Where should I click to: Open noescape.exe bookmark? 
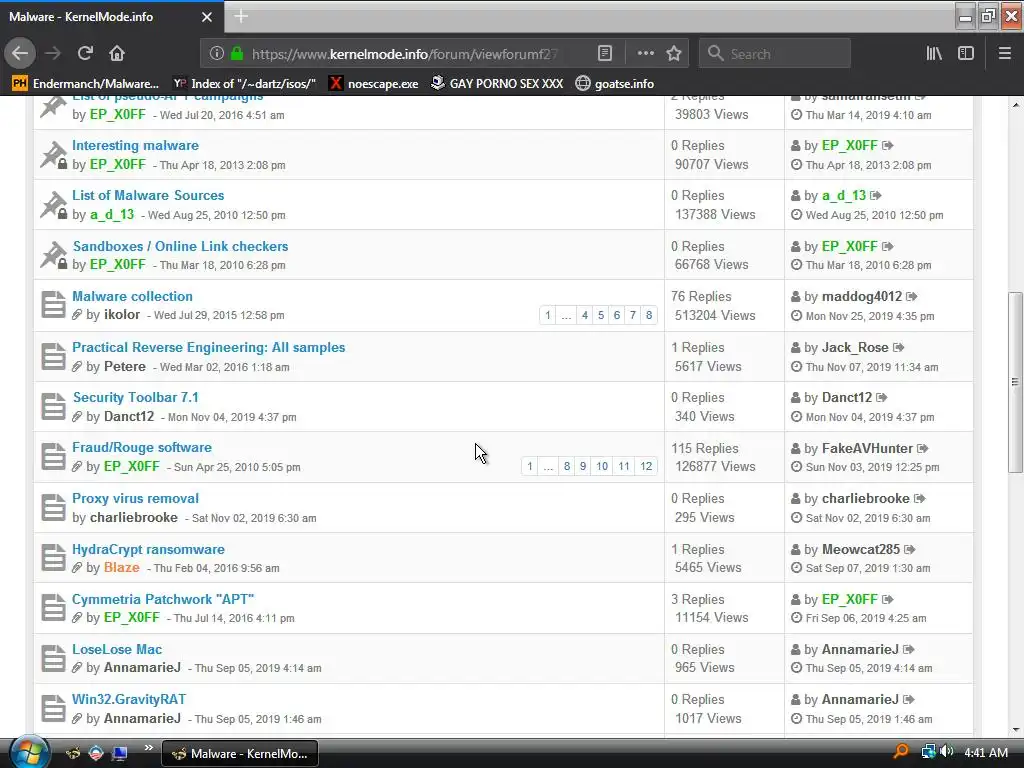pyautogui.click(x=374, y=84)
